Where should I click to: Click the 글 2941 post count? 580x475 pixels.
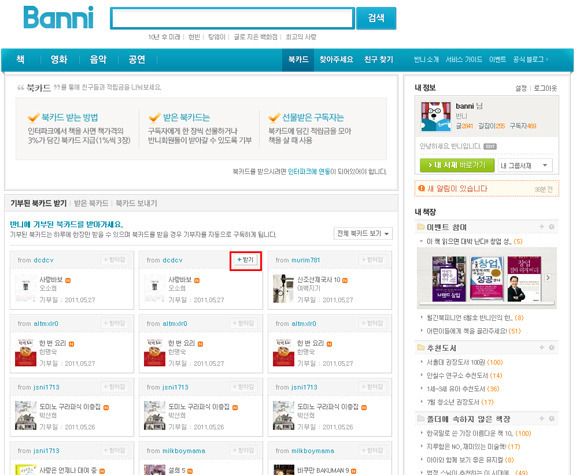[x=464, y=126]
